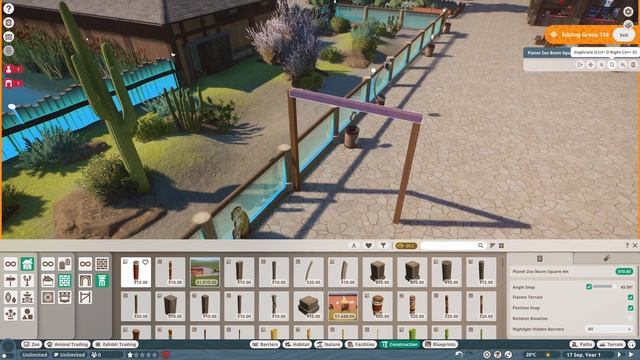Screen dimensions: 640x360
Task: Open the Blueprints tab
Action: 440,344
